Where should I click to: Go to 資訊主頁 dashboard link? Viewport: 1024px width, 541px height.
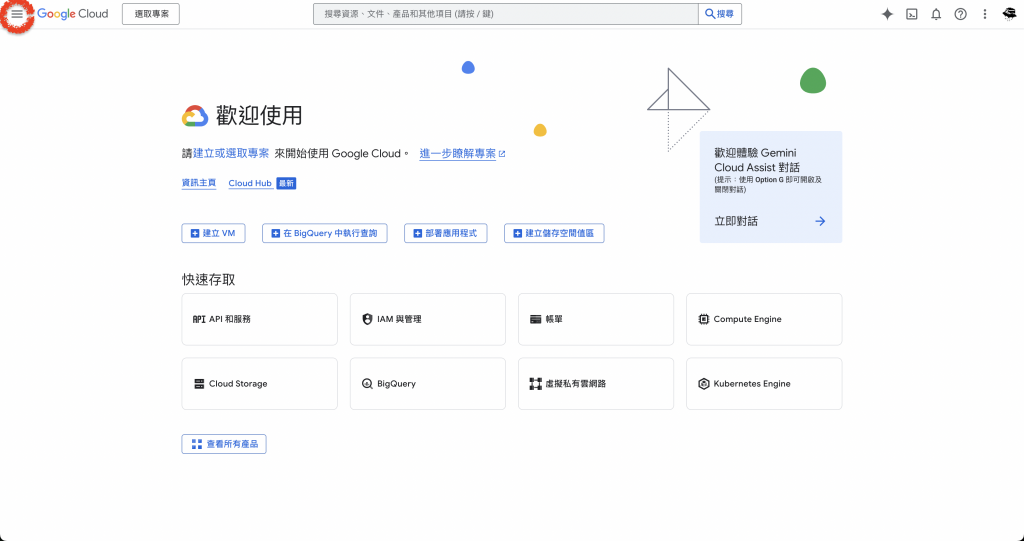click(199, 183)
